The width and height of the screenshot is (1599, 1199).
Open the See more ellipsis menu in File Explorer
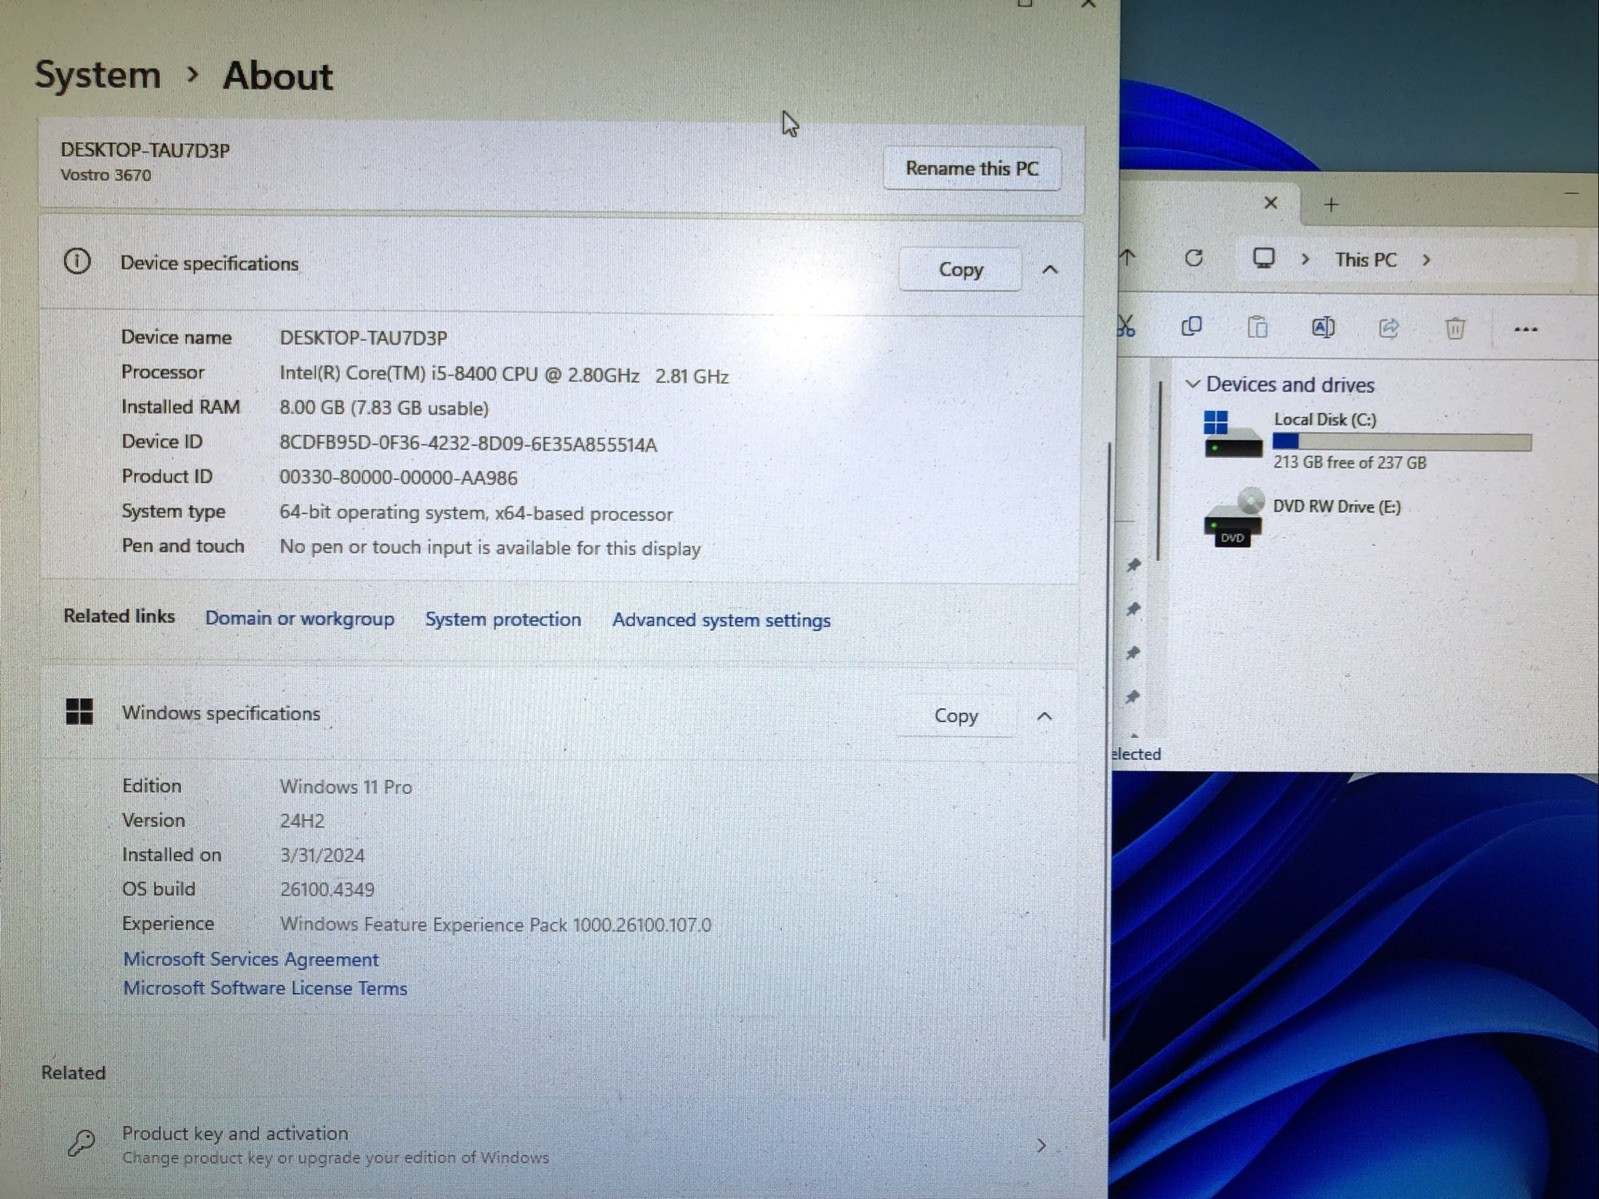coord(1525,329)
